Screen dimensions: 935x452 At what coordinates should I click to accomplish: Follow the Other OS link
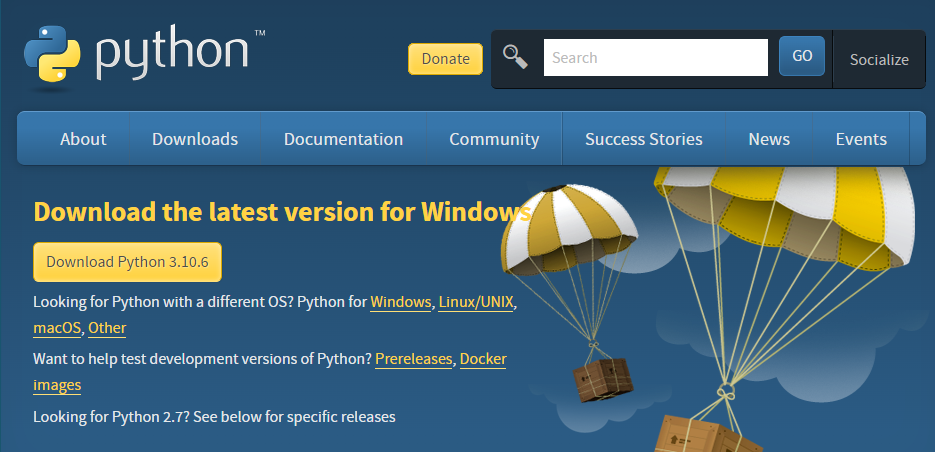click(107, 328)
